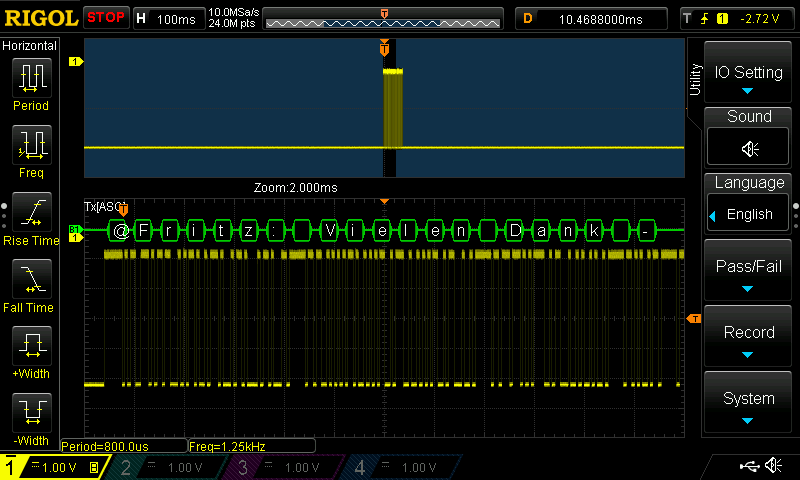Click the Utility menu tab label
This screenshot has width=800, height=480.
(x=695, y=80)
